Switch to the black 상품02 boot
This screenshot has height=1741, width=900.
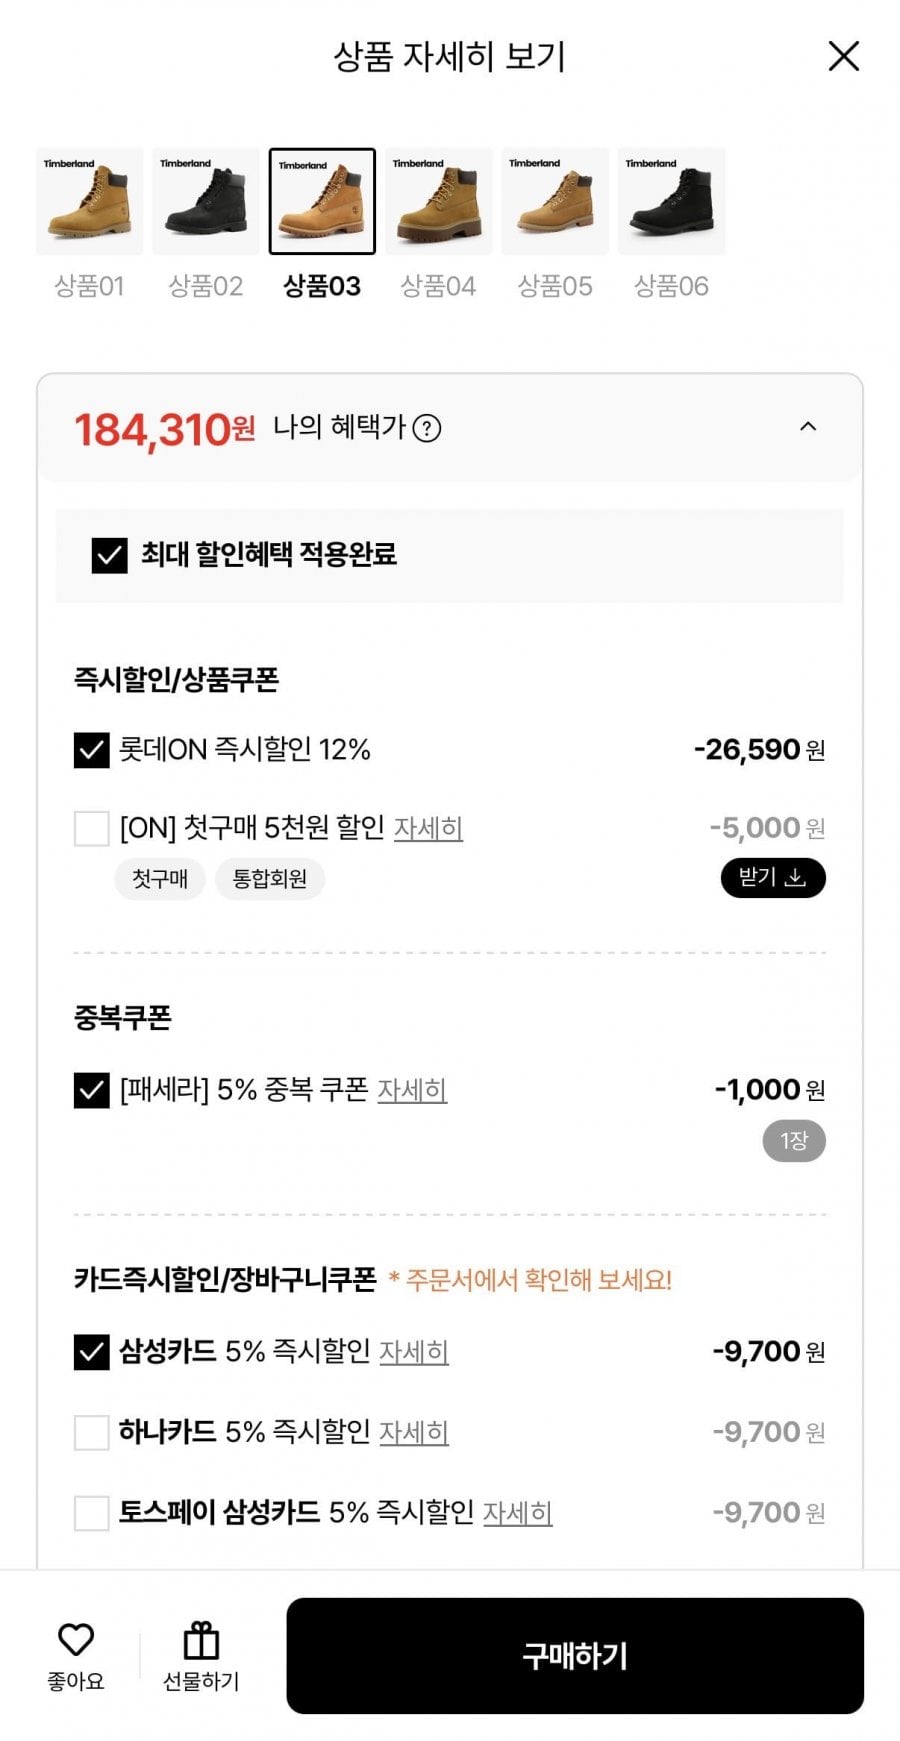[x=206, y=201]
